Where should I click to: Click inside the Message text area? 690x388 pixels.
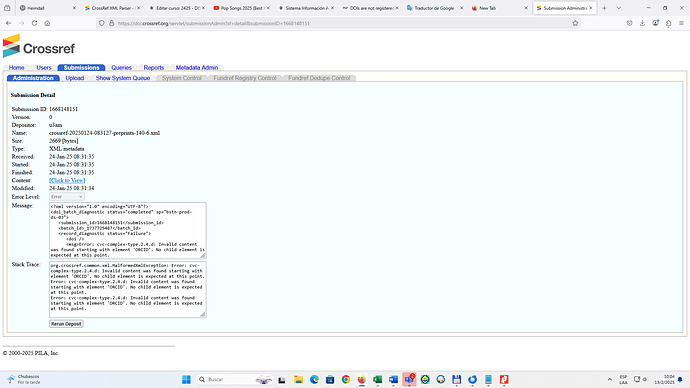(x=128, y=231)
